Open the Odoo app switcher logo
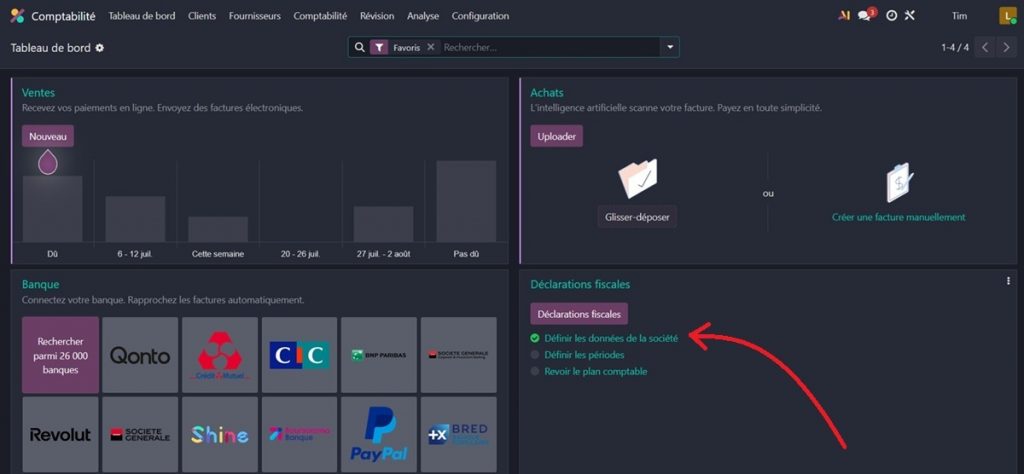Image resolution: width=1024 pixels, height=474 pixels. (18, 16)
